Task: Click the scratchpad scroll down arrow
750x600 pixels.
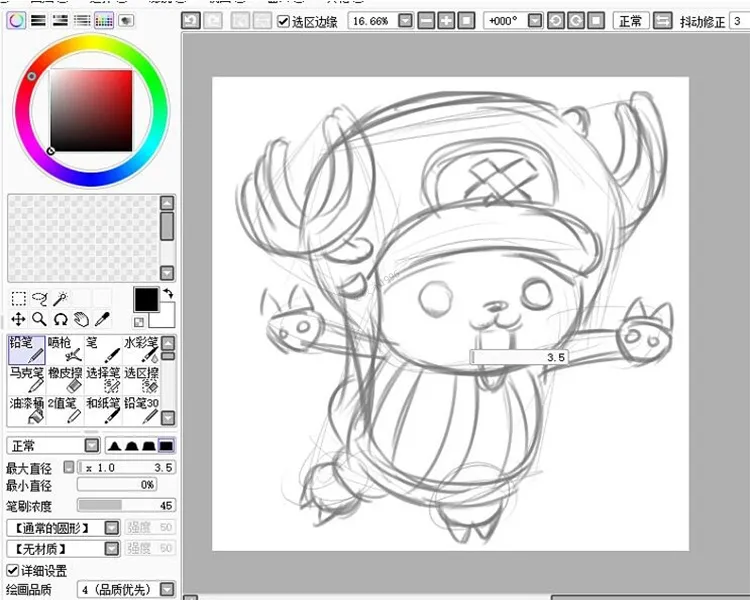Action: pyautogui.click(x=167, y=273)
